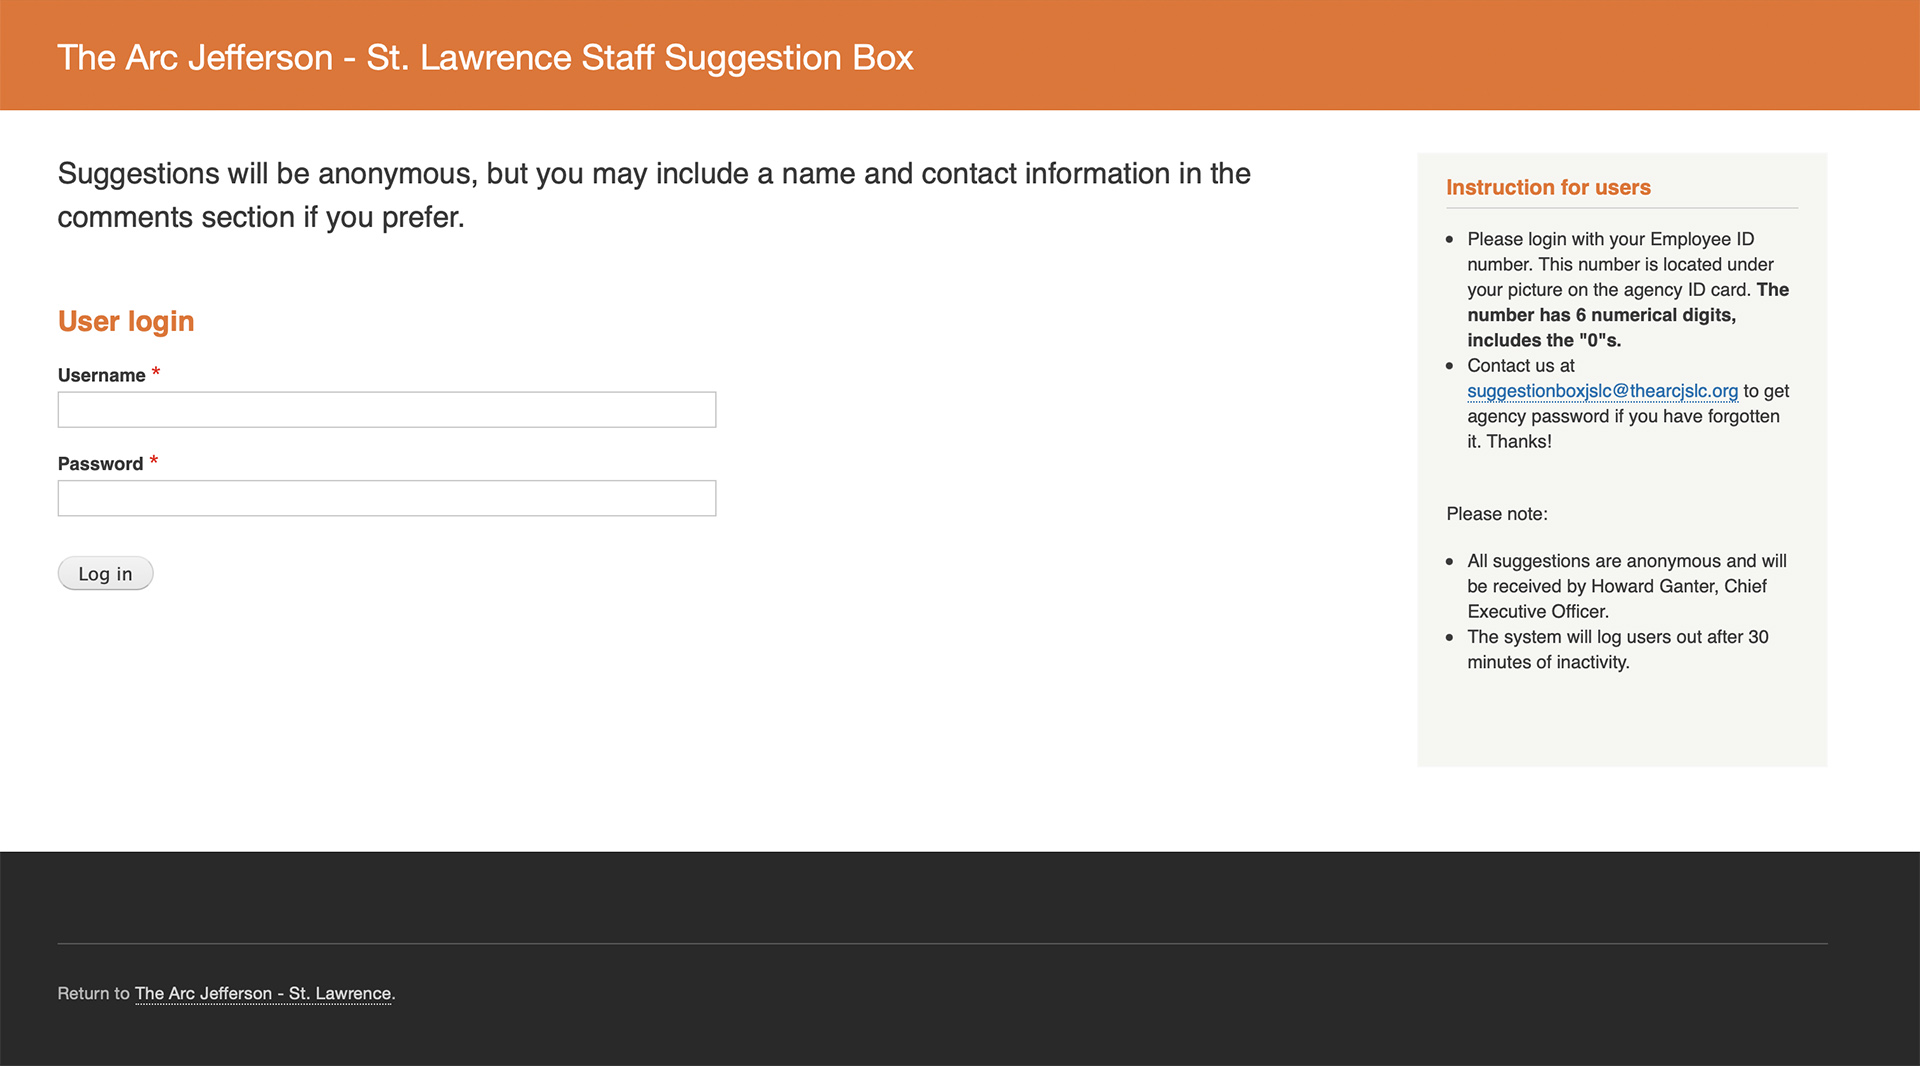Click the red asterisk next to Username

click(156, 373)
